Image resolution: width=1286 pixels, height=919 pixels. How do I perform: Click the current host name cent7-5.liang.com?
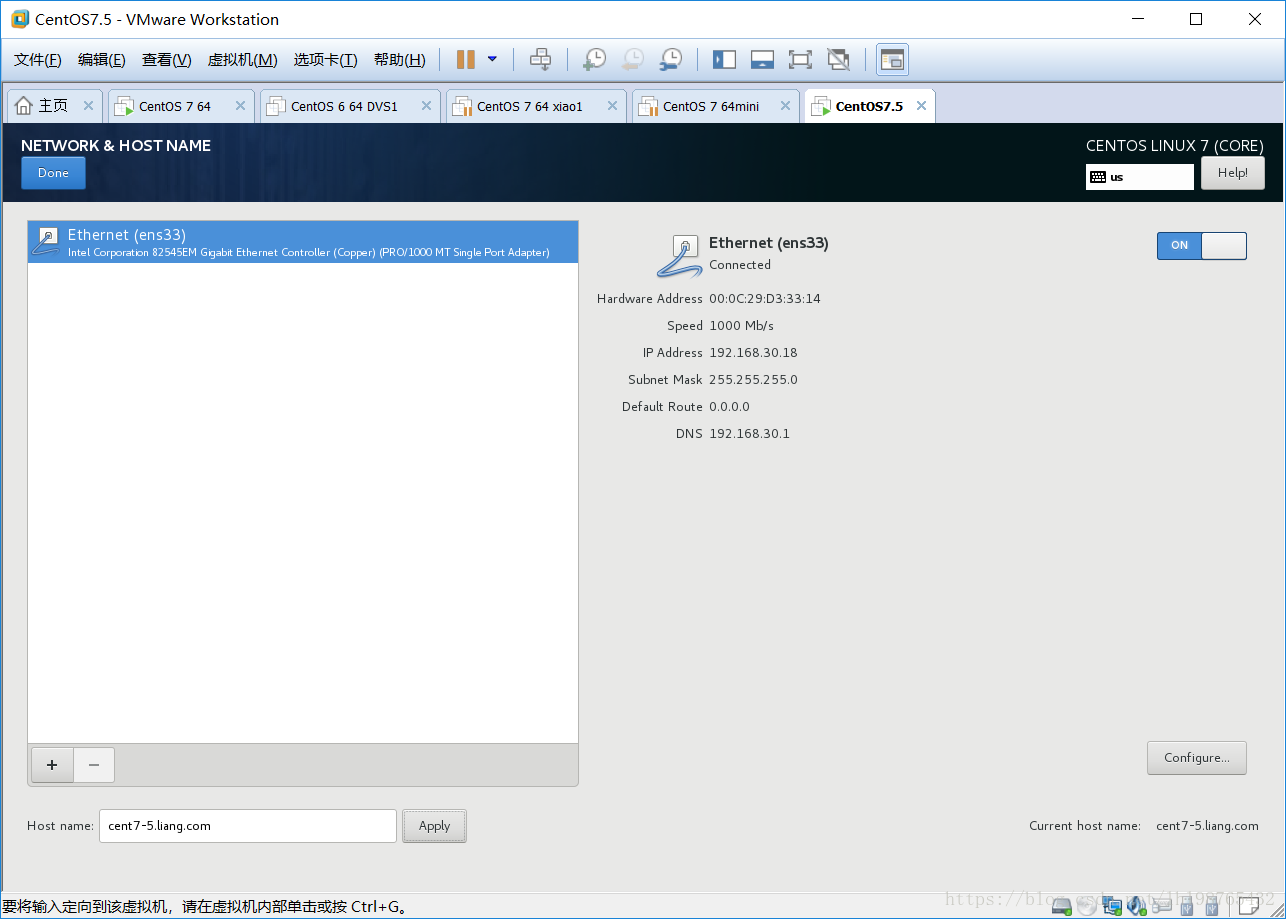pos(1207,826)
